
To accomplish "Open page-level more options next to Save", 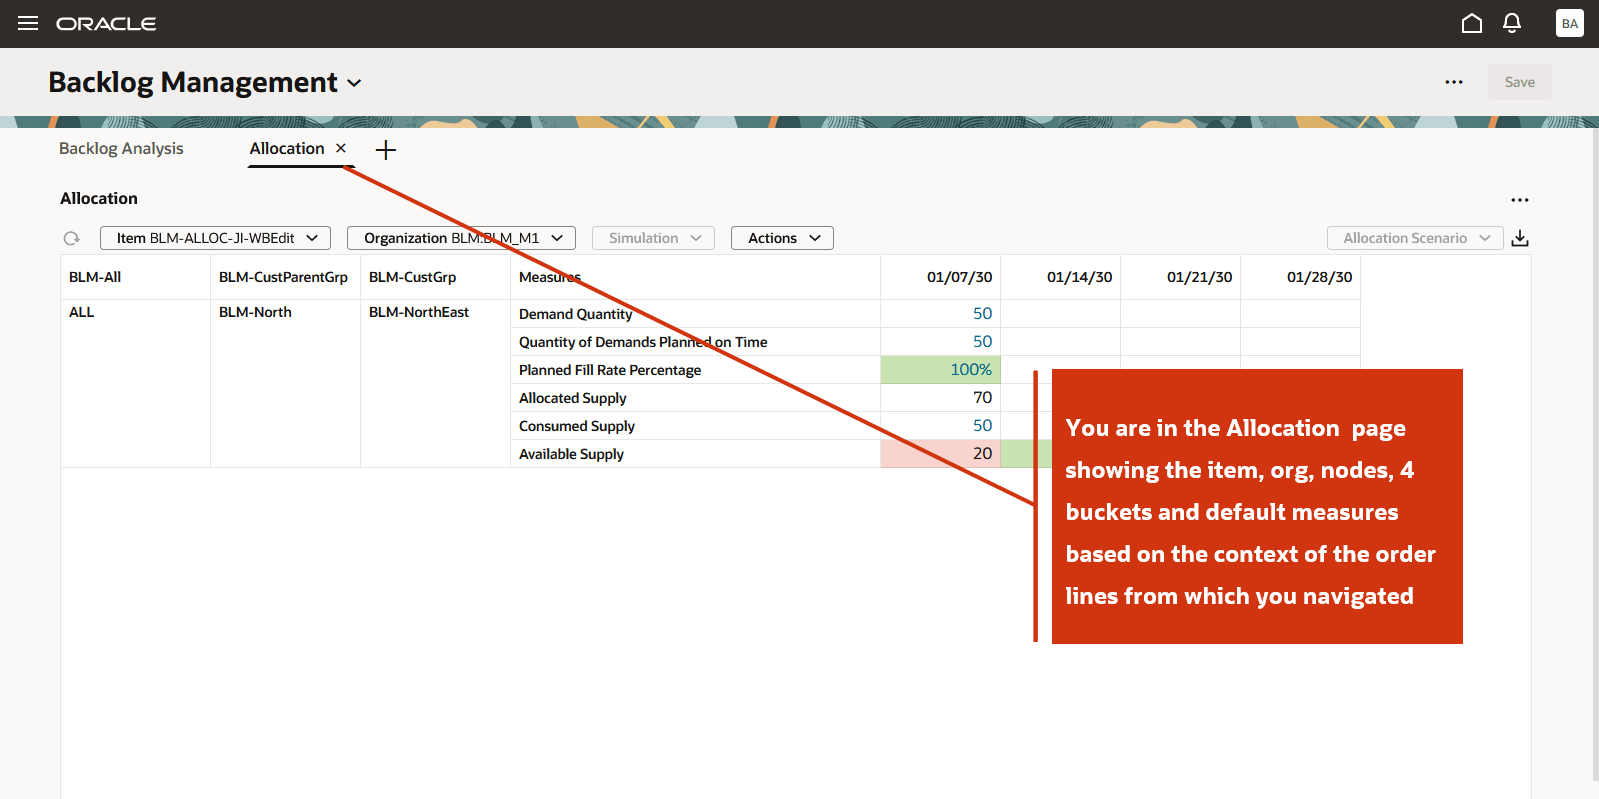I will point(1454,82).
